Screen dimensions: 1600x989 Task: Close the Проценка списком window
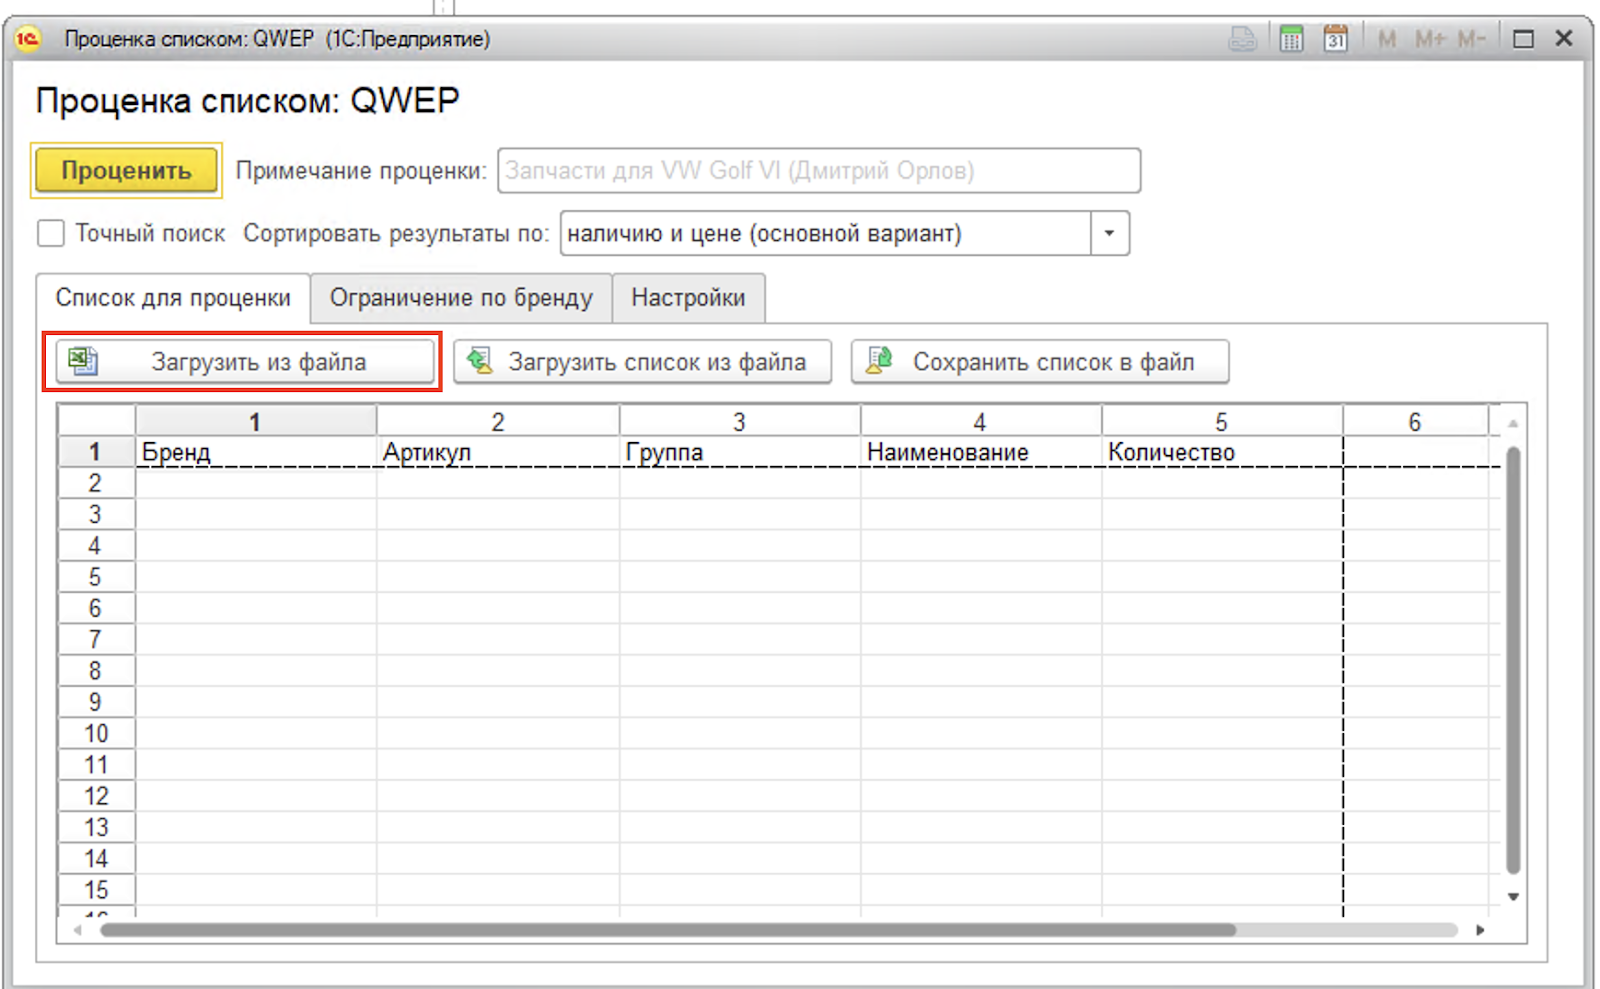click(1564, 38)
